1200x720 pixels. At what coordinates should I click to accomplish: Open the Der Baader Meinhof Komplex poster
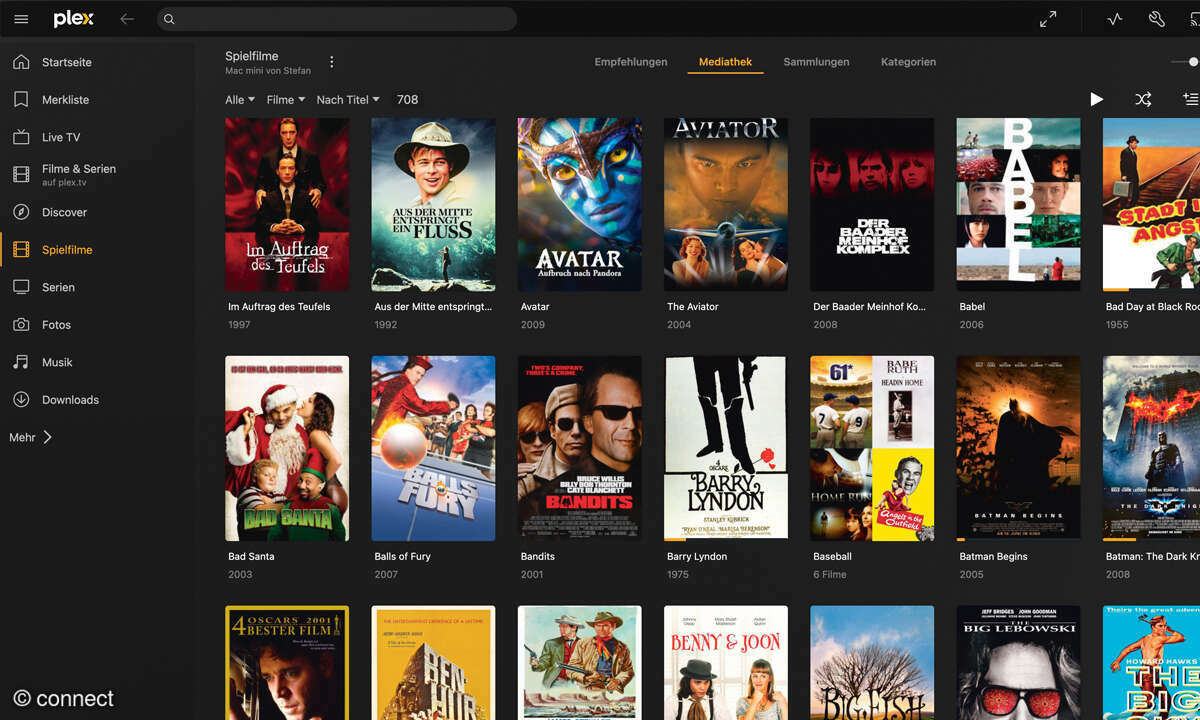click(x=872, y=205)
